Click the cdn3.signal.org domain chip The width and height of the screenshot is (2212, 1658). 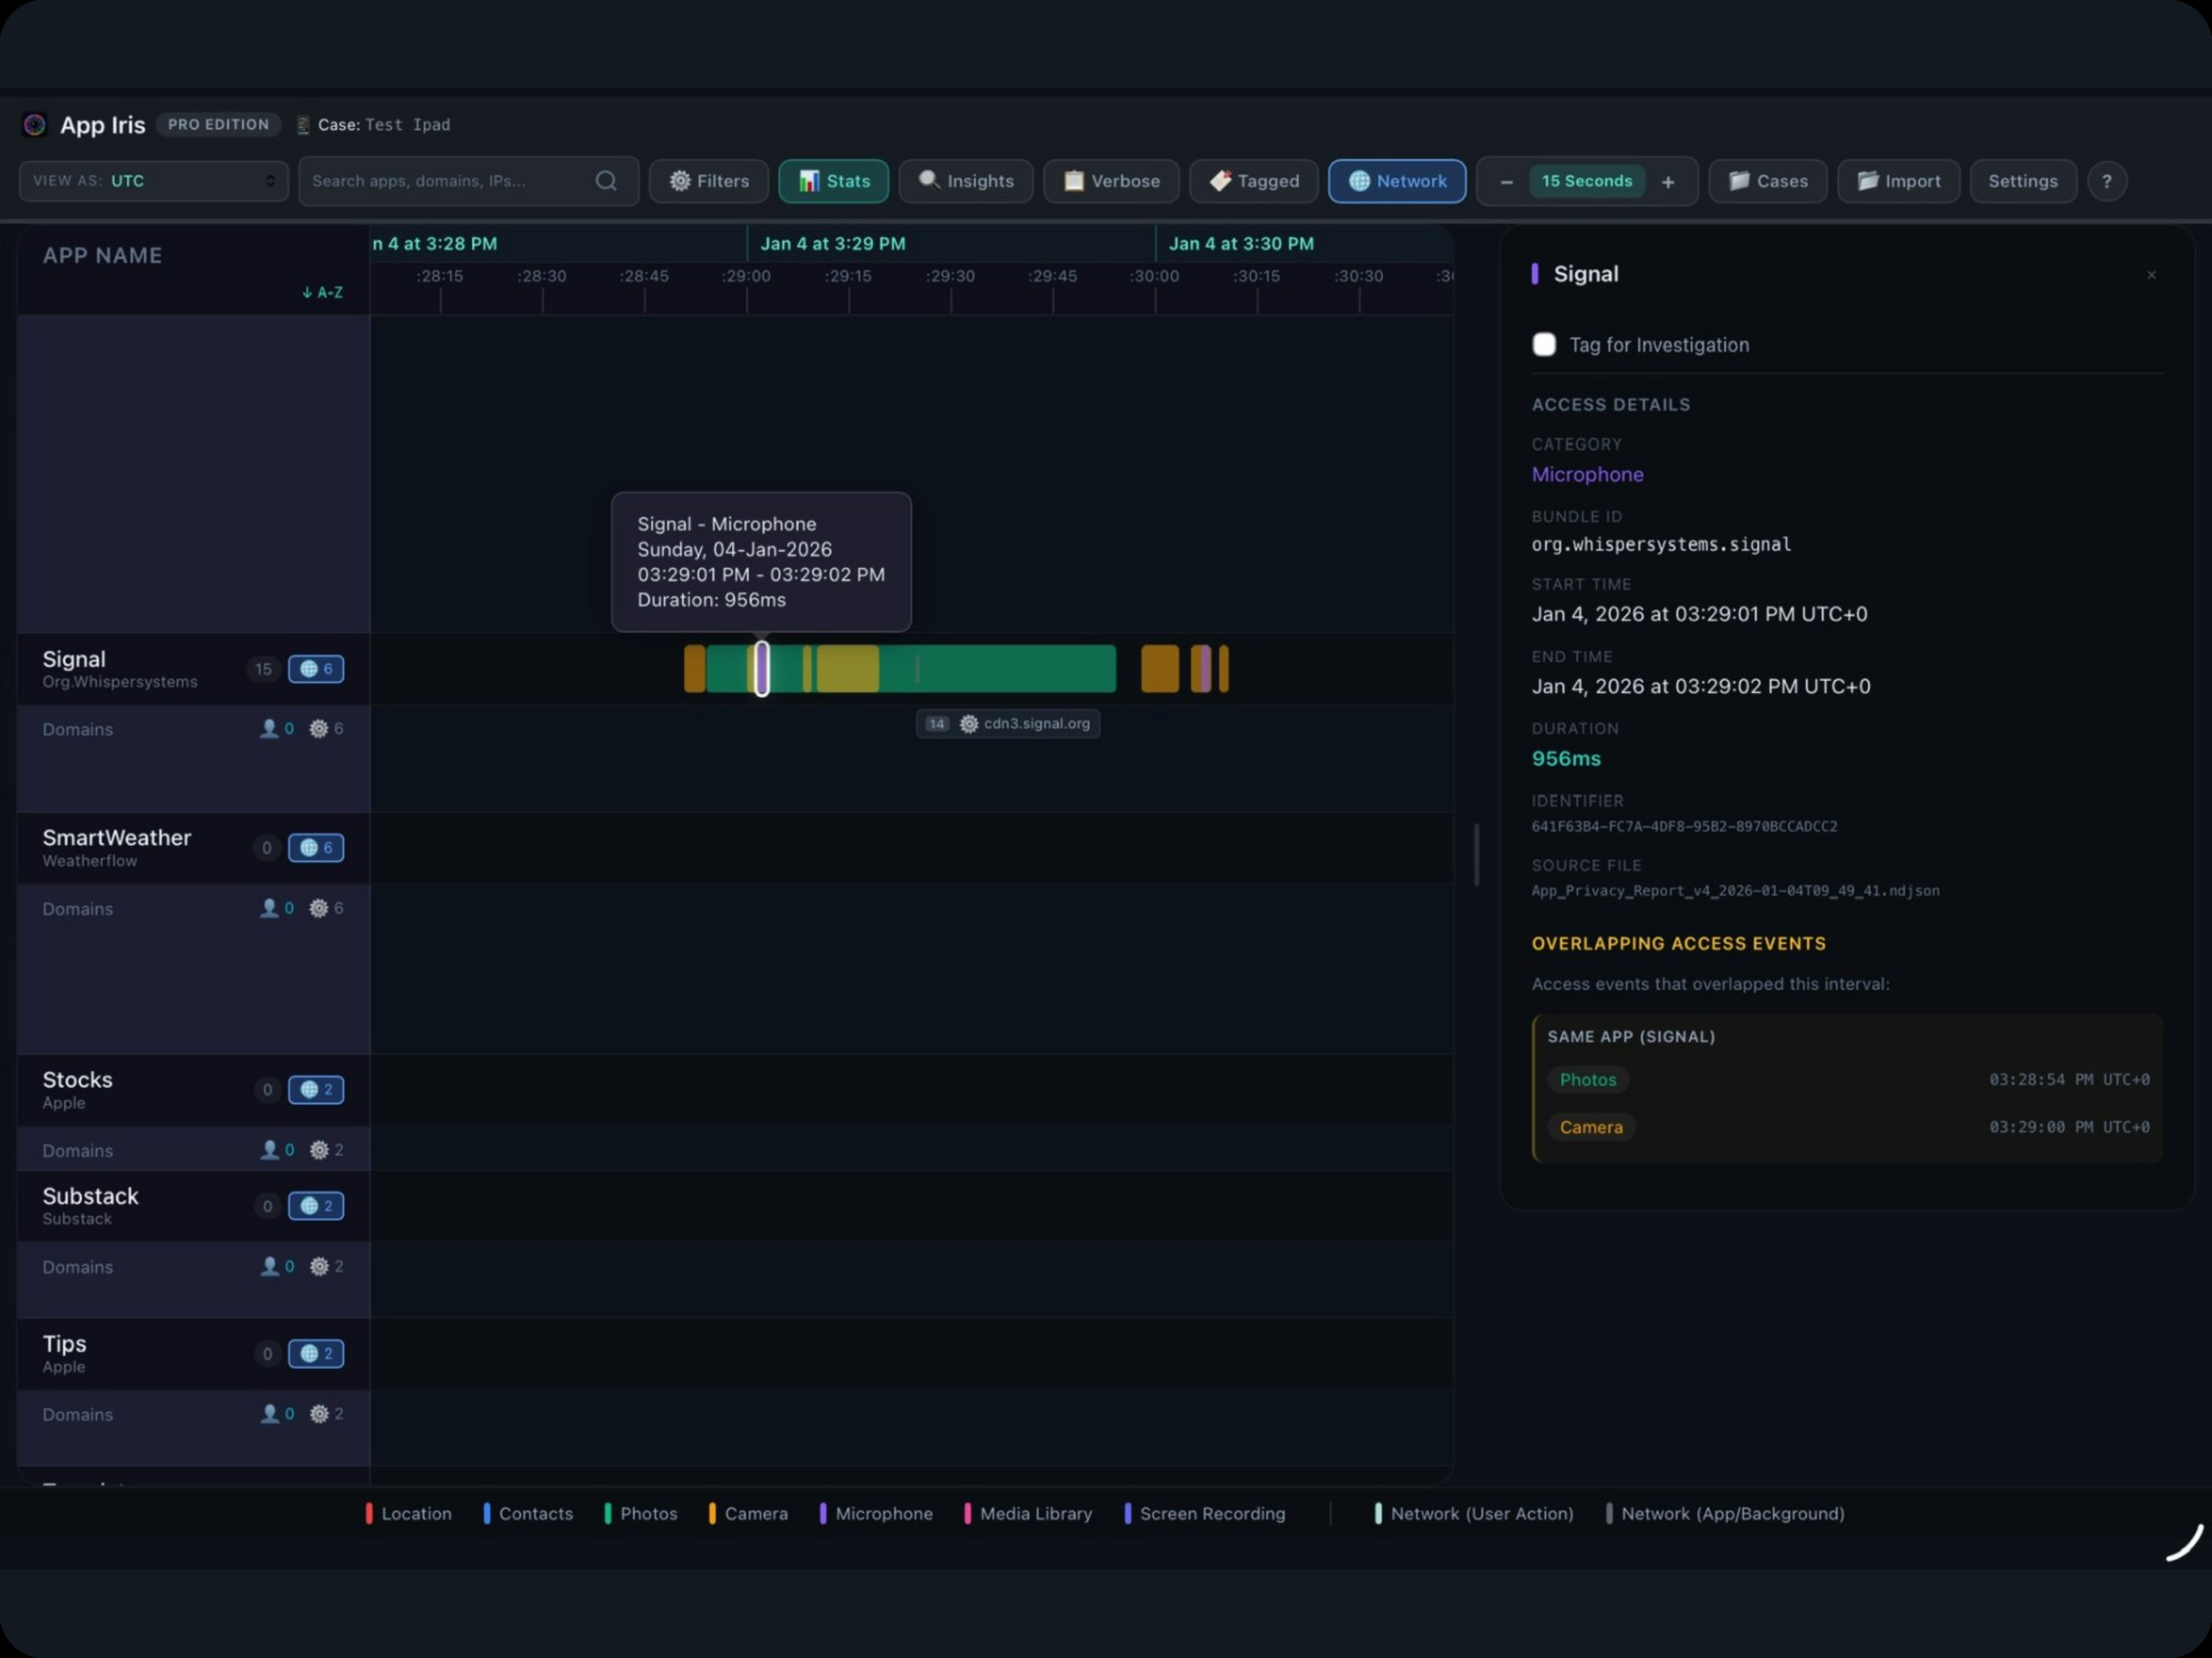click(x=1008, y=724)
